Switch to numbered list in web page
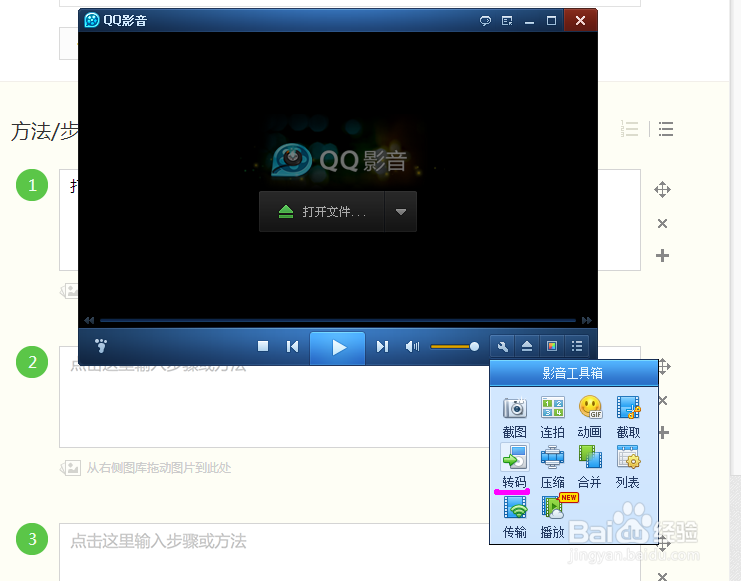741x581 pixels. tap(629, 129)
